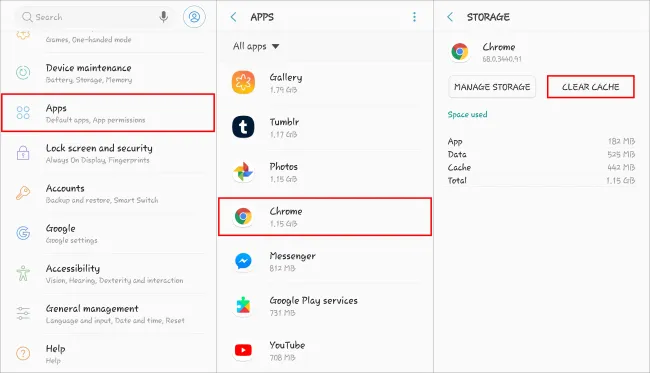650x373 pixels.
Task: Tap the Space used heading
Action: pyautogui.click(x=467, y=114)
